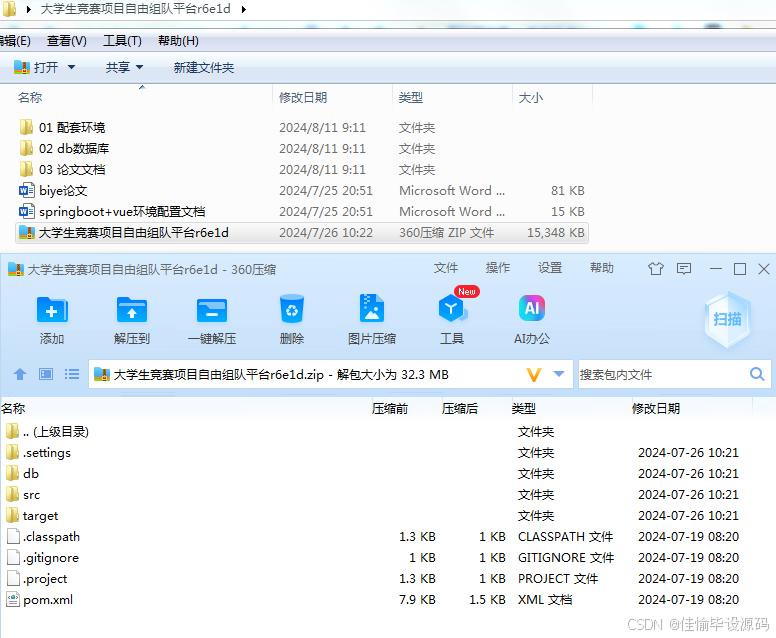Click the 大学生竞赛项目自由组队平台r6e1d zip file icon
Image resolution: width=776 pixels, height=638 pixels.
point(27,233)
